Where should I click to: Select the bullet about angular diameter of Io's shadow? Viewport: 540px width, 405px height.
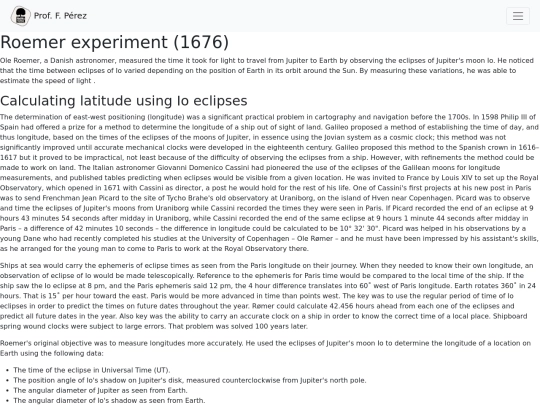109,401
